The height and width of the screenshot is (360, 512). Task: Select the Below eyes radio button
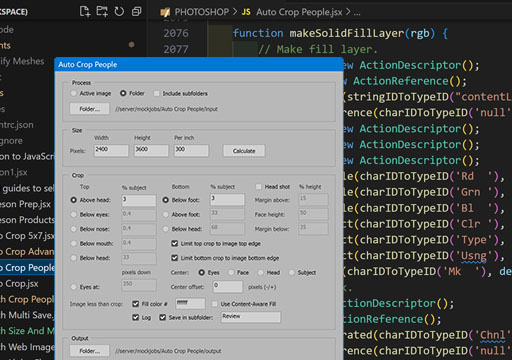[x=74, y=214]
